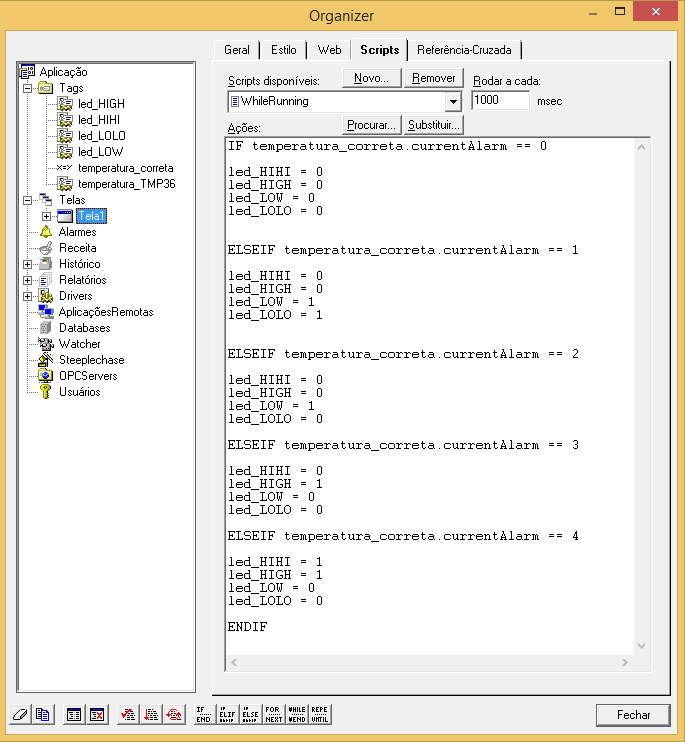Insert an IF...ELSEIF...ENDIF block
Viewport: 685px width, 742px height.
pyautogui.click(x=227, y=714)
